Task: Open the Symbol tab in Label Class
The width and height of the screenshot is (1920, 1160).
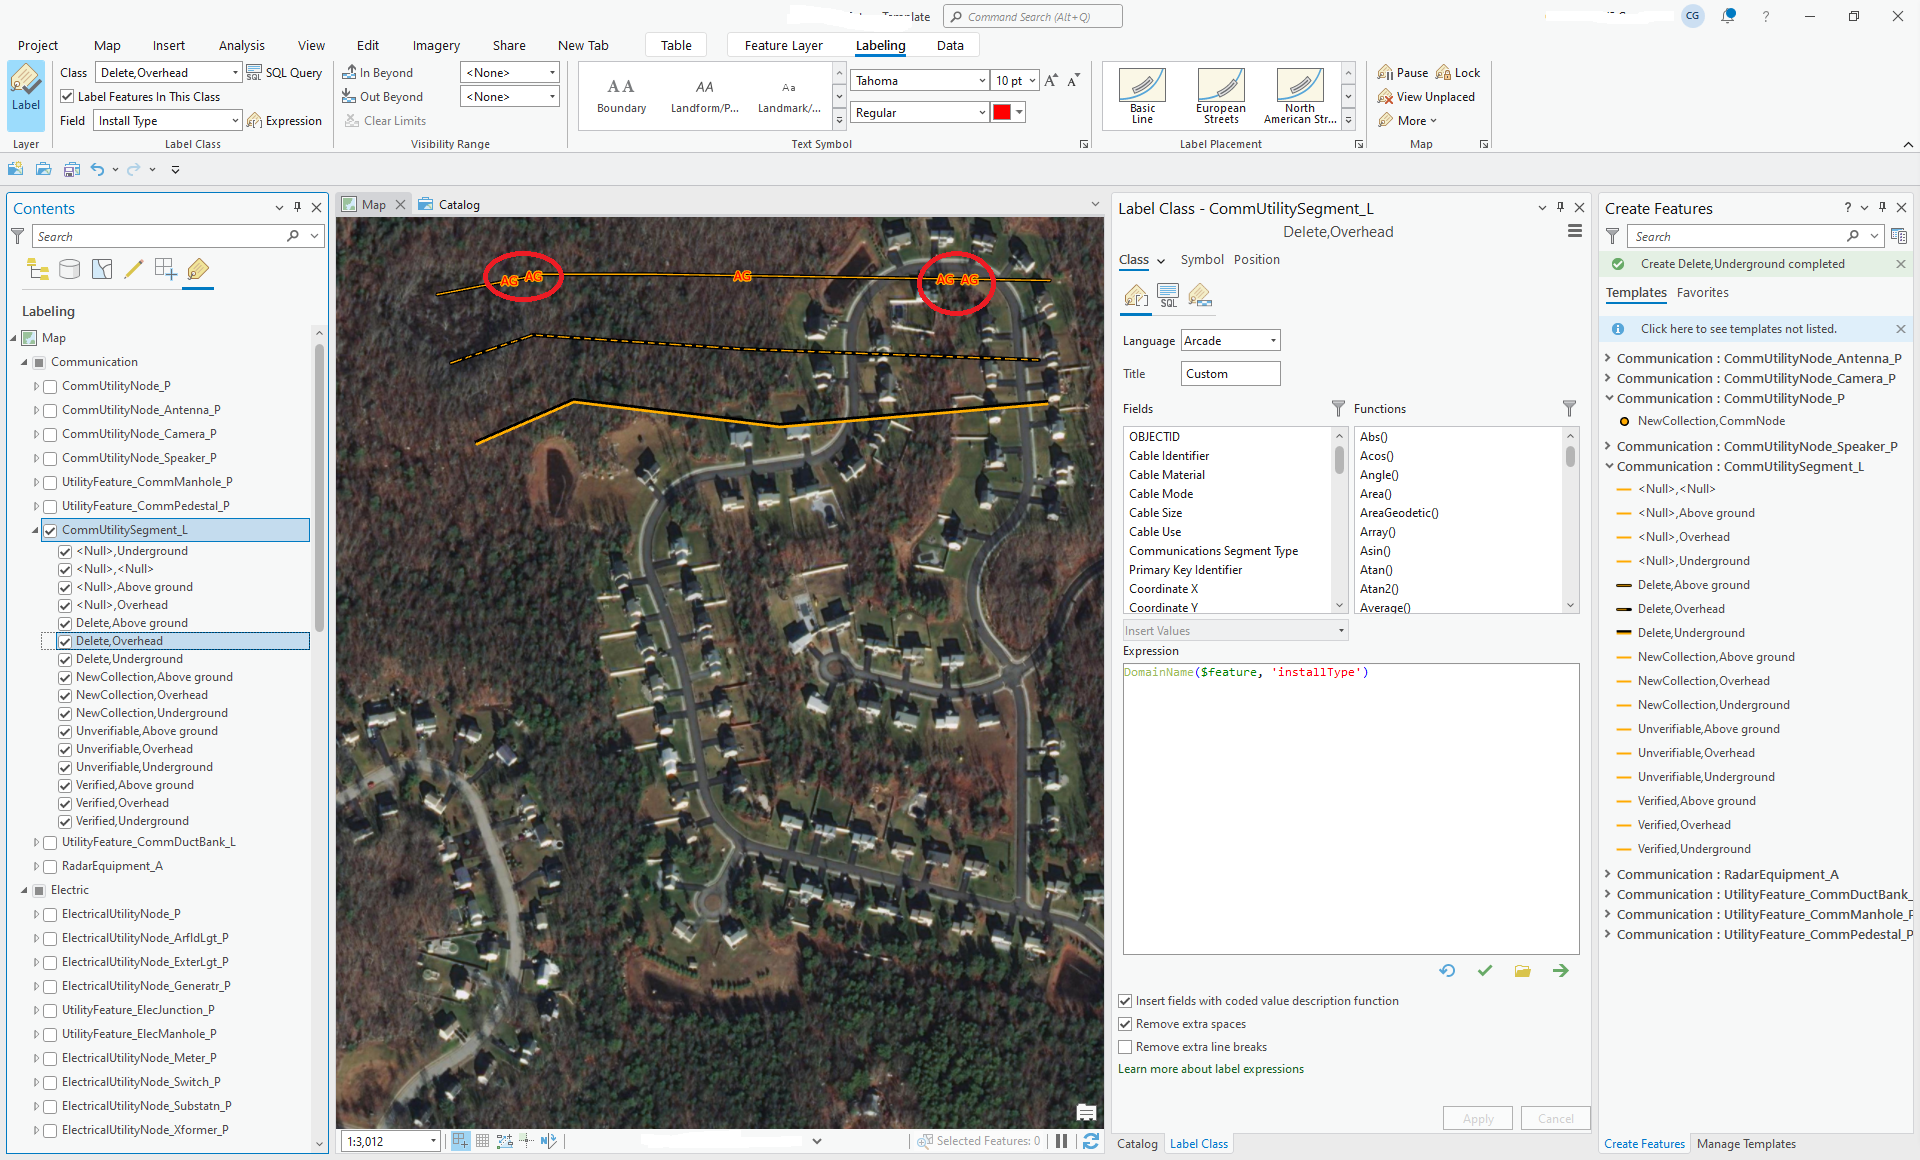Action: [1201, 259]
